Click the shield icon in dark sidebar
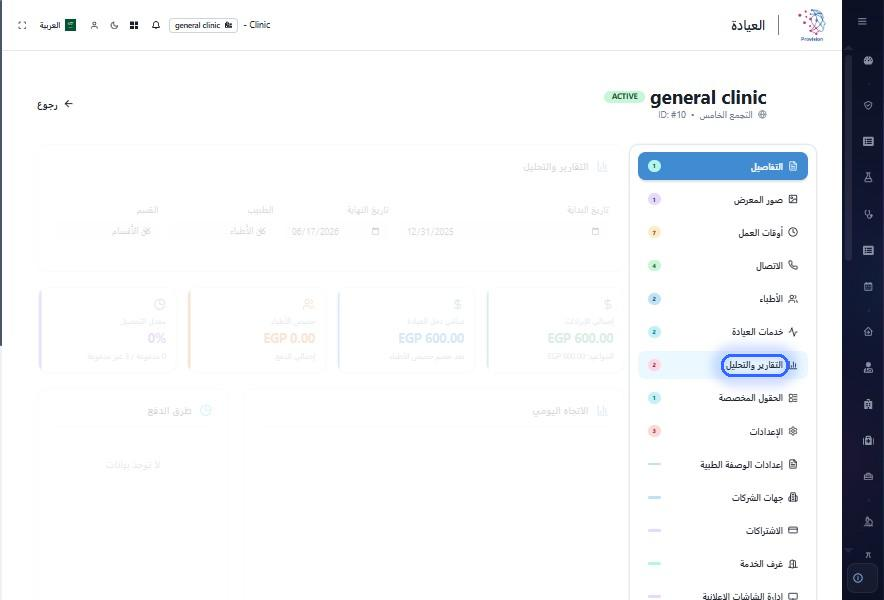The image size is (884, 600). (x=868, y=105)
